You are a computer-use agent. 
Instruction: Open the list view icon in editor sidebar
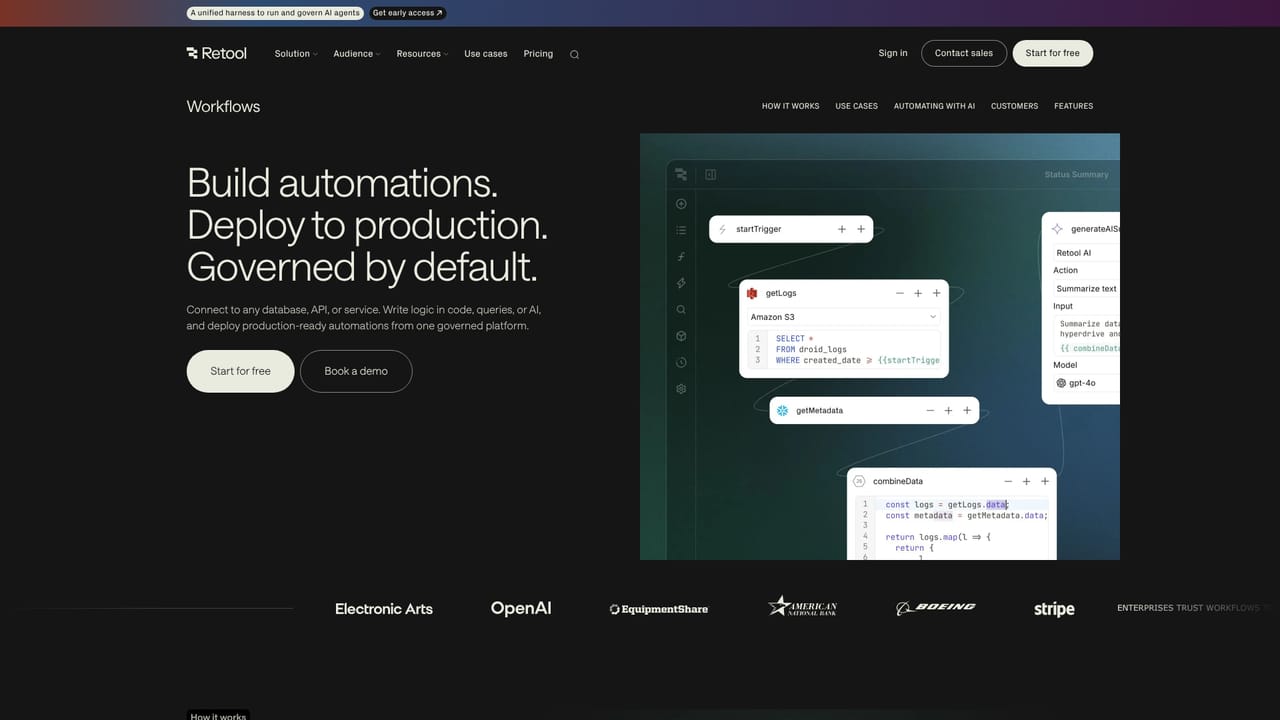(x=681, y=230)
